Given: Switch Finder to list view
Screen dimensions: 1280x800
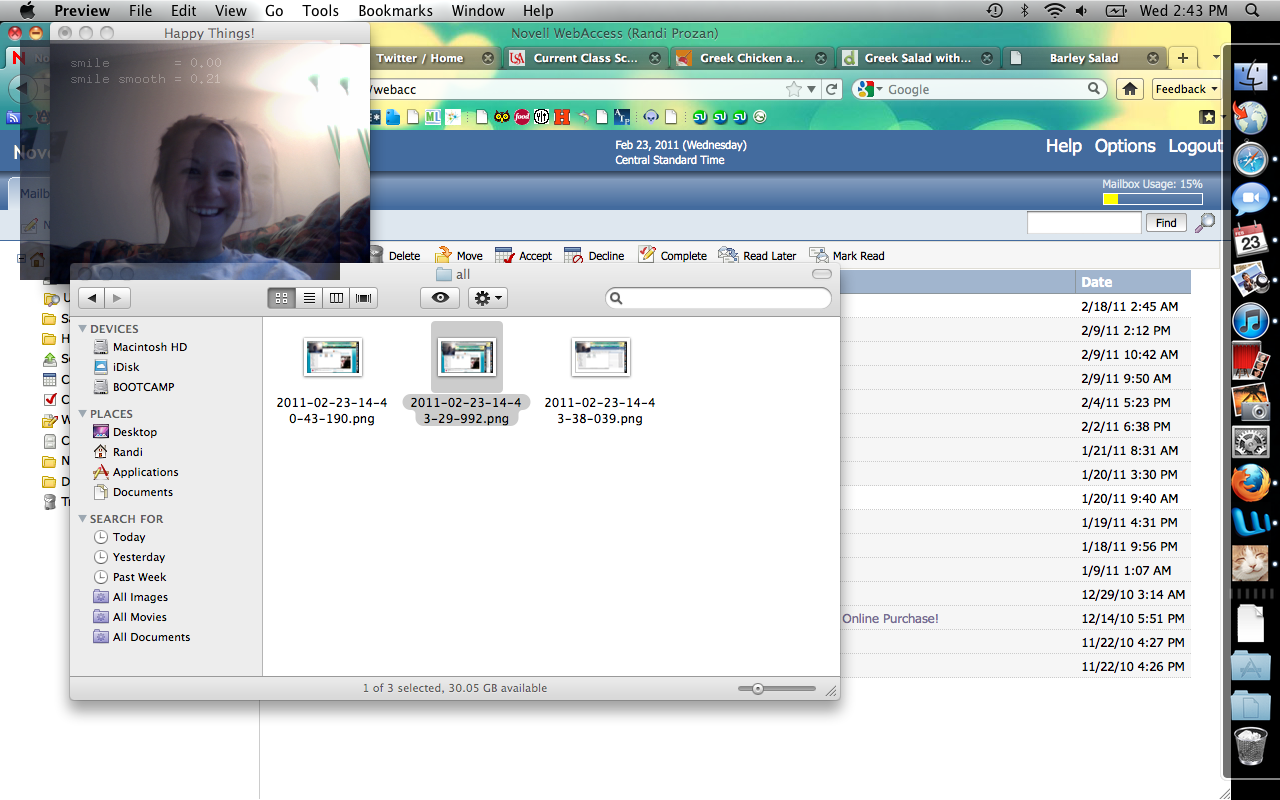Looking at the screenshot, I should tap(309, 298).
